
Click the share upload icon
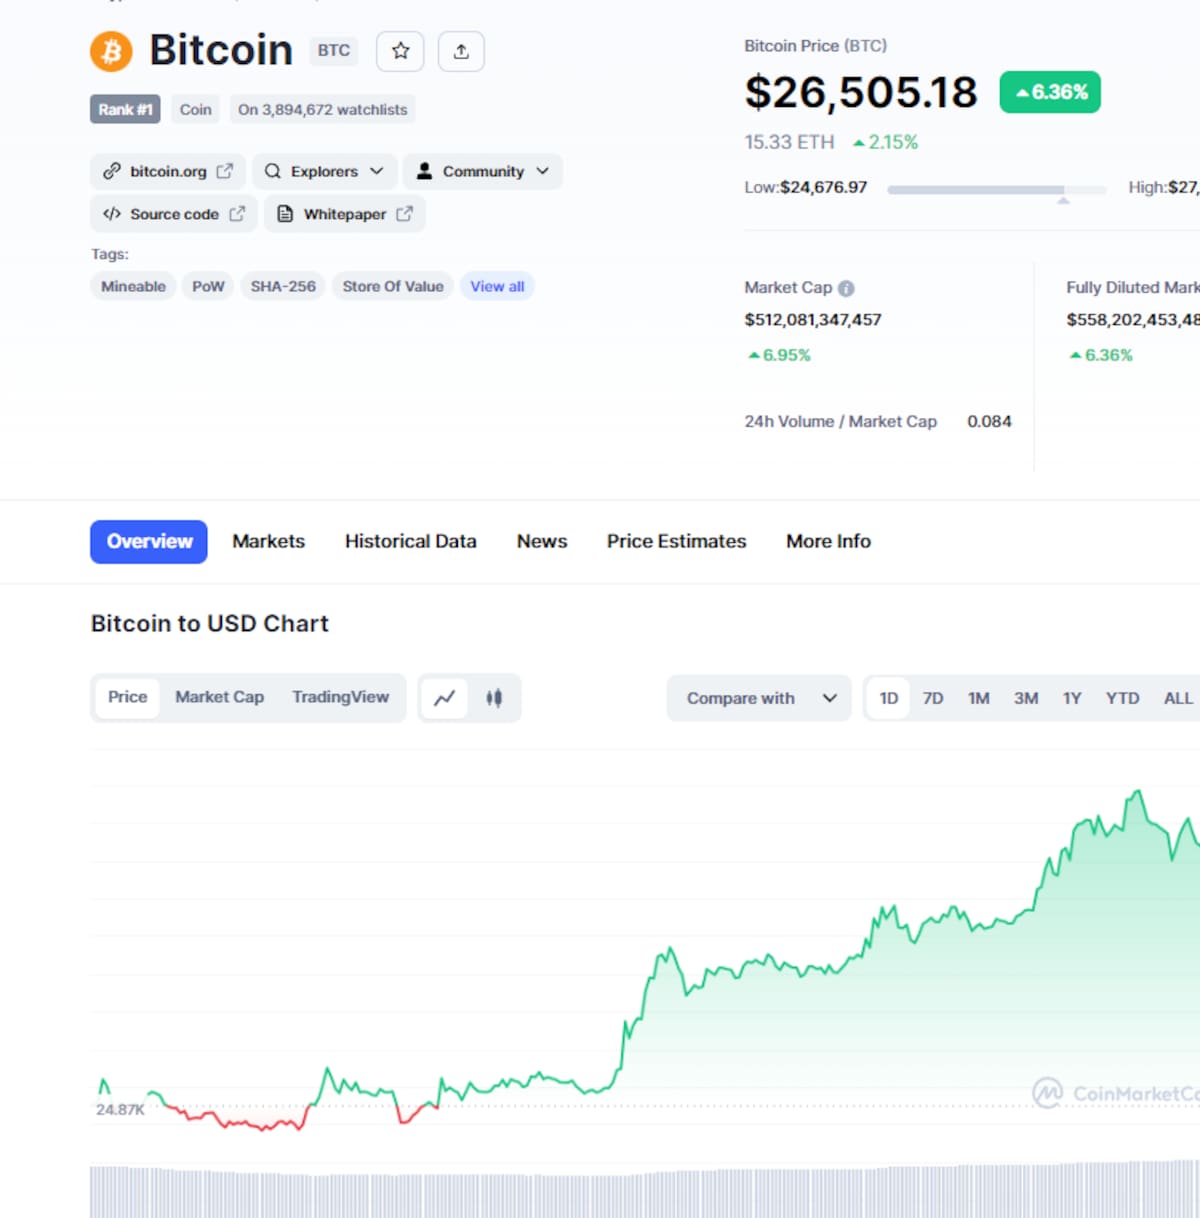click(x=461, y=51)
